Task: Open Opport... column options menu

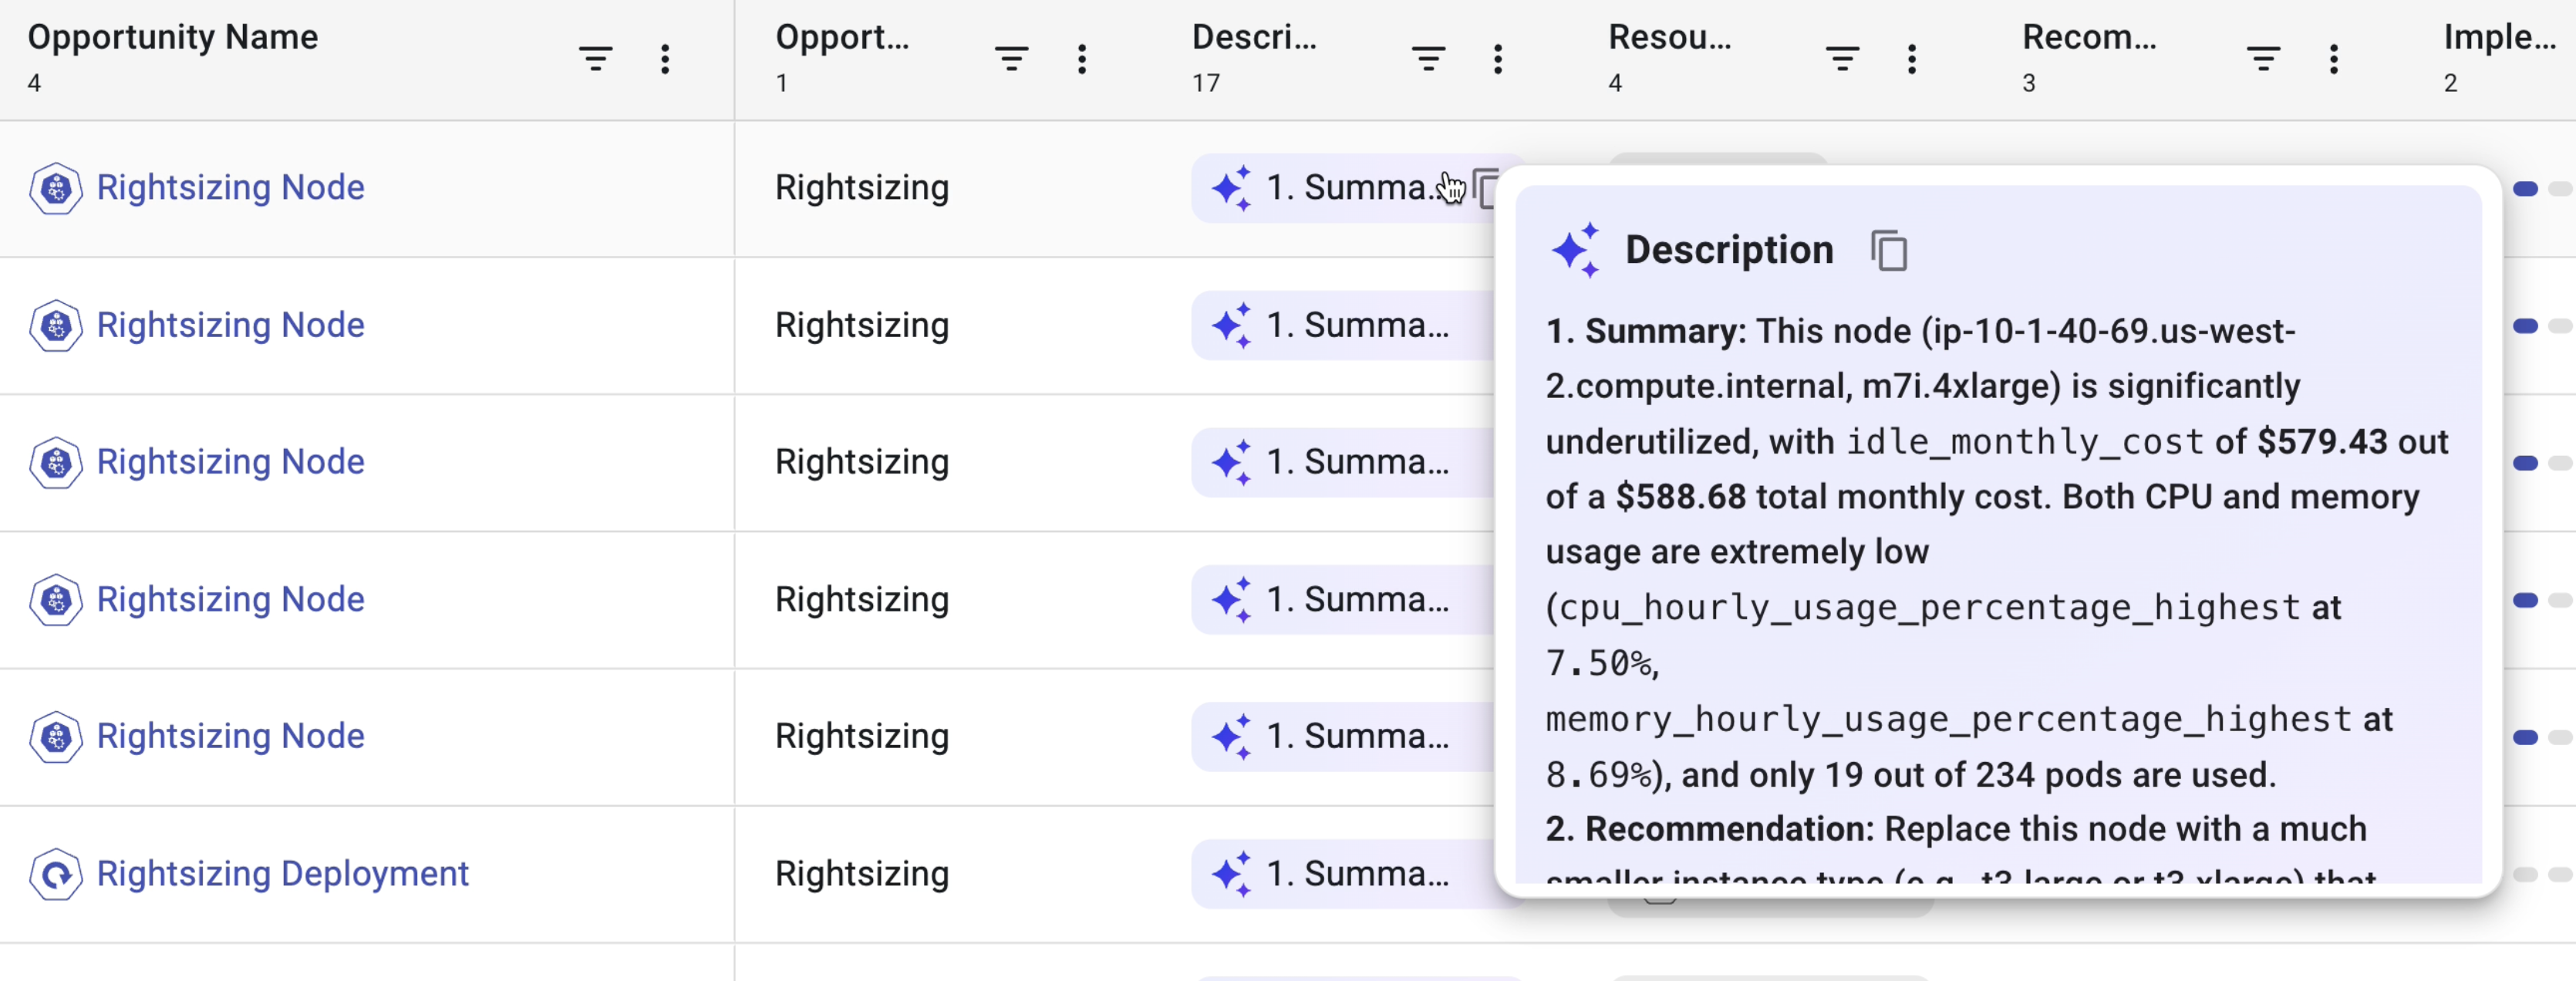Action: 1081,58
